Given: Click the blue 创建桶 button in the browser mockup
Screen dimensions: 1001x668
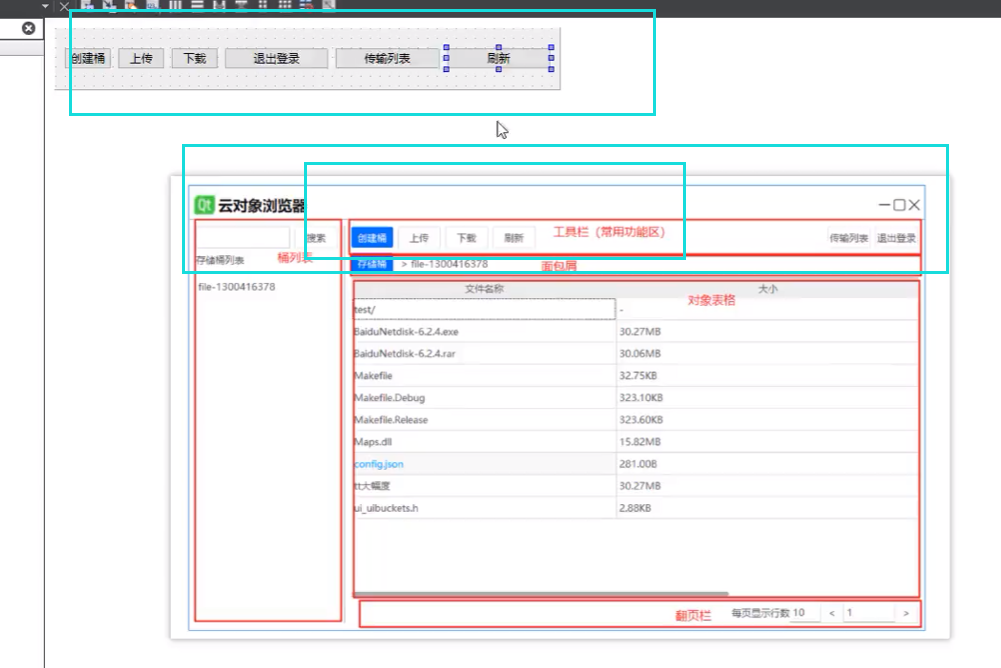Looking at the screenshot, I should [x=372, y=238].
